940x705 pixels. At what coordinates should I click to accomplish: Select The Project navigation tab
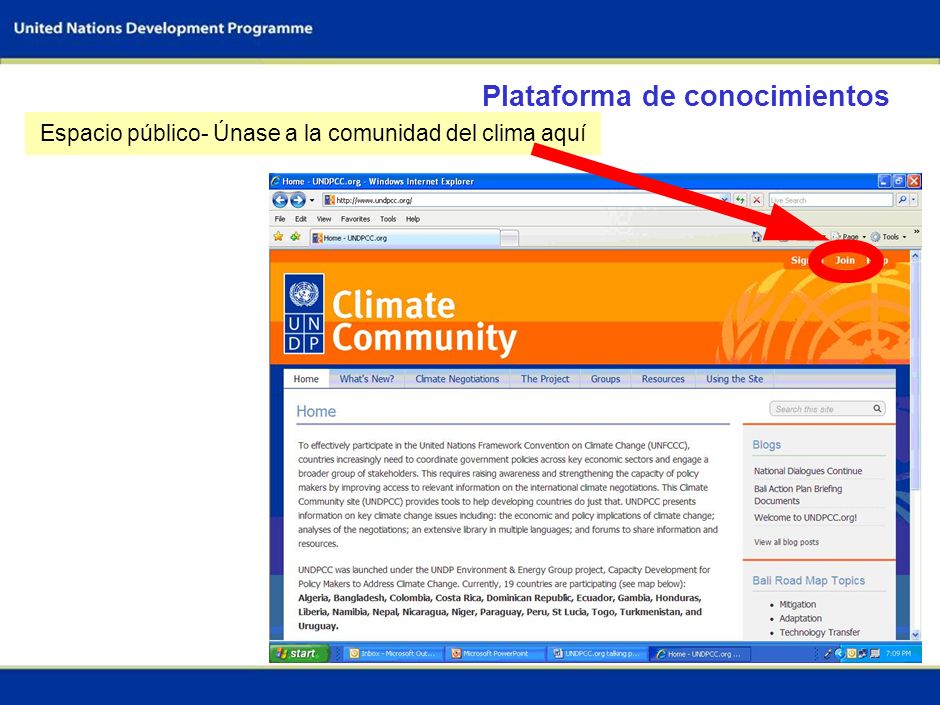(x=545, y=379)
